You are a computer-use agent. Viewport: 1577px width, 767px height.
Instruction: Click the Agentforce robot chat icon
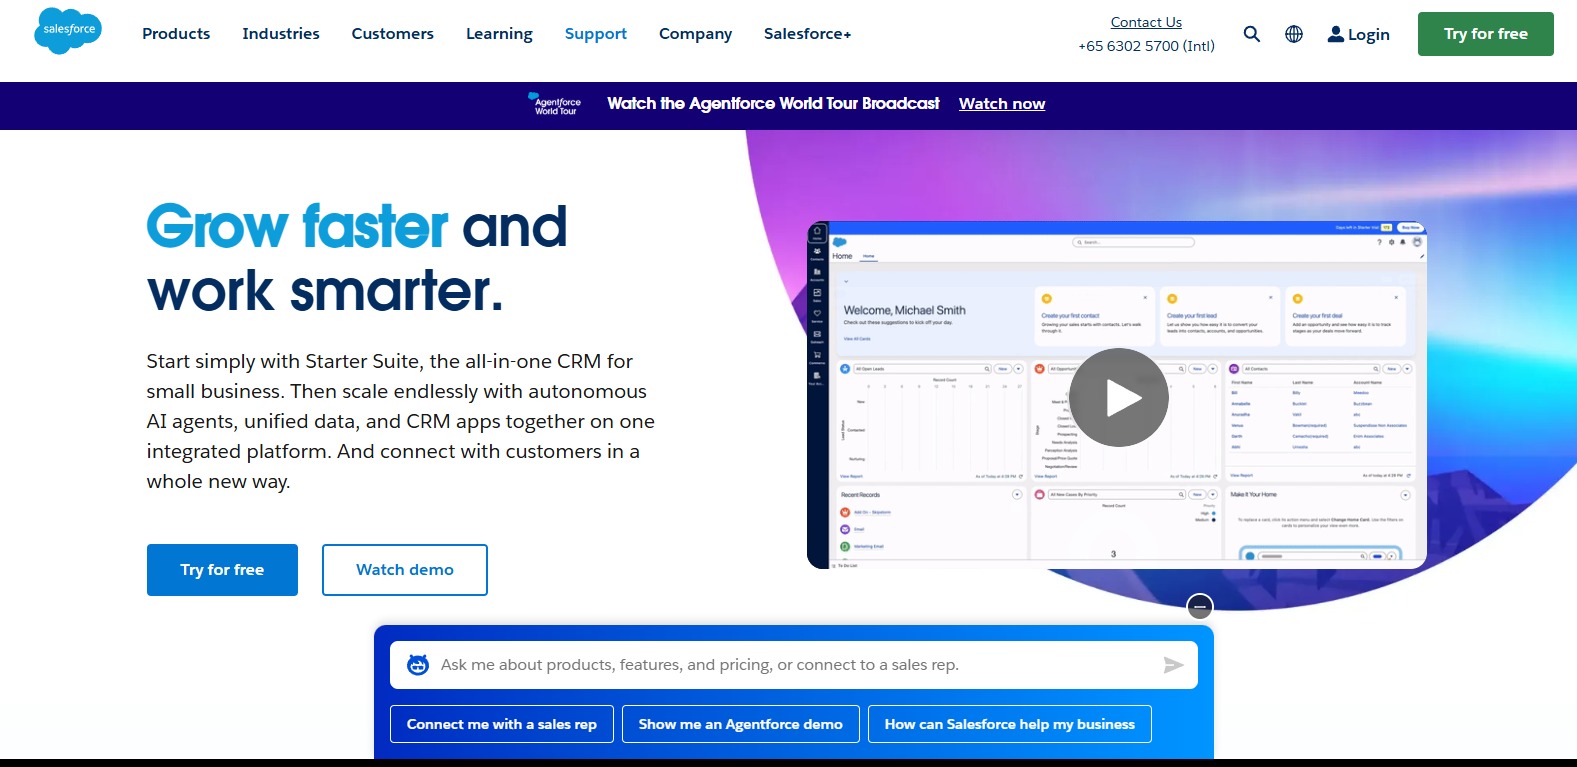tap(418, 665)
